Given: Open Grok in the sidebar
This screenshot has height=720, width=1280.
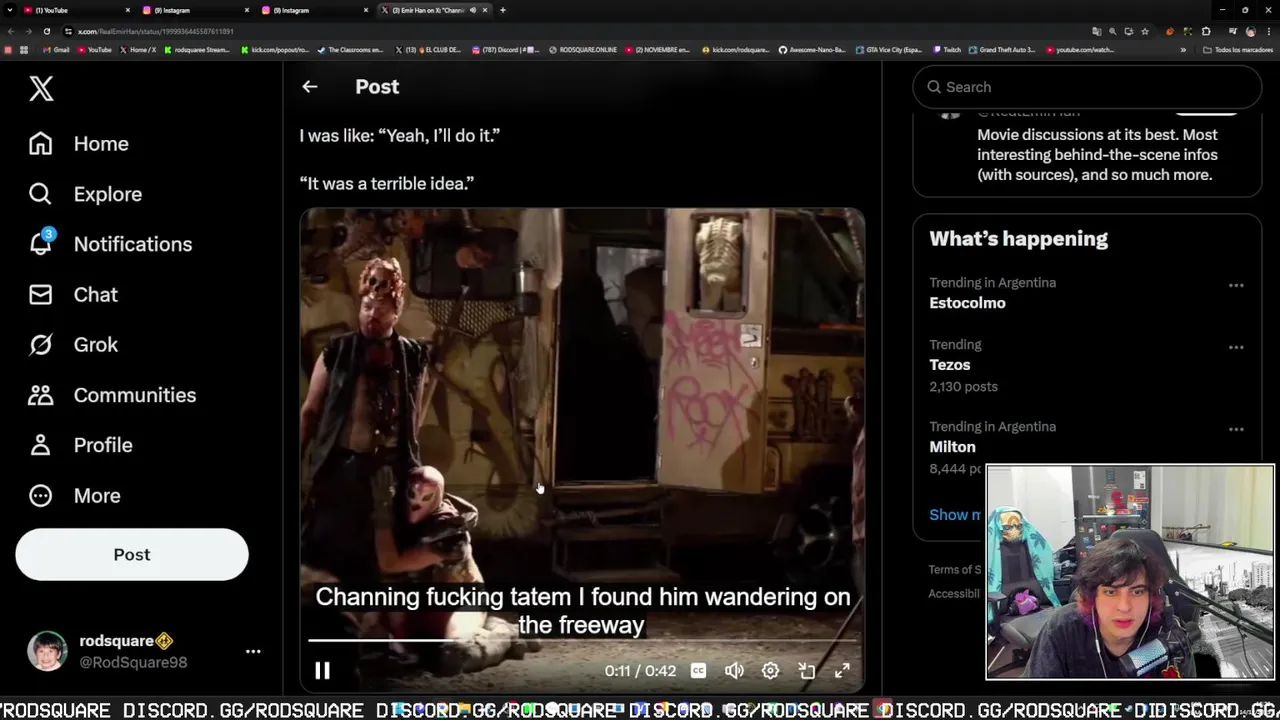Looking at the screenshot, I should [73, 344].
